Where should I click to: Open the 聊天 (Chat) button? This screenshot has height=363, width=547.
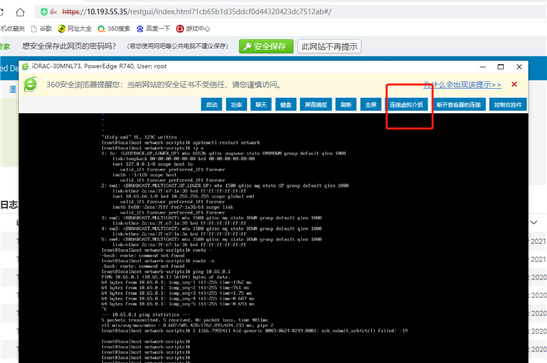pyautogui.click(x=261, y=104)
